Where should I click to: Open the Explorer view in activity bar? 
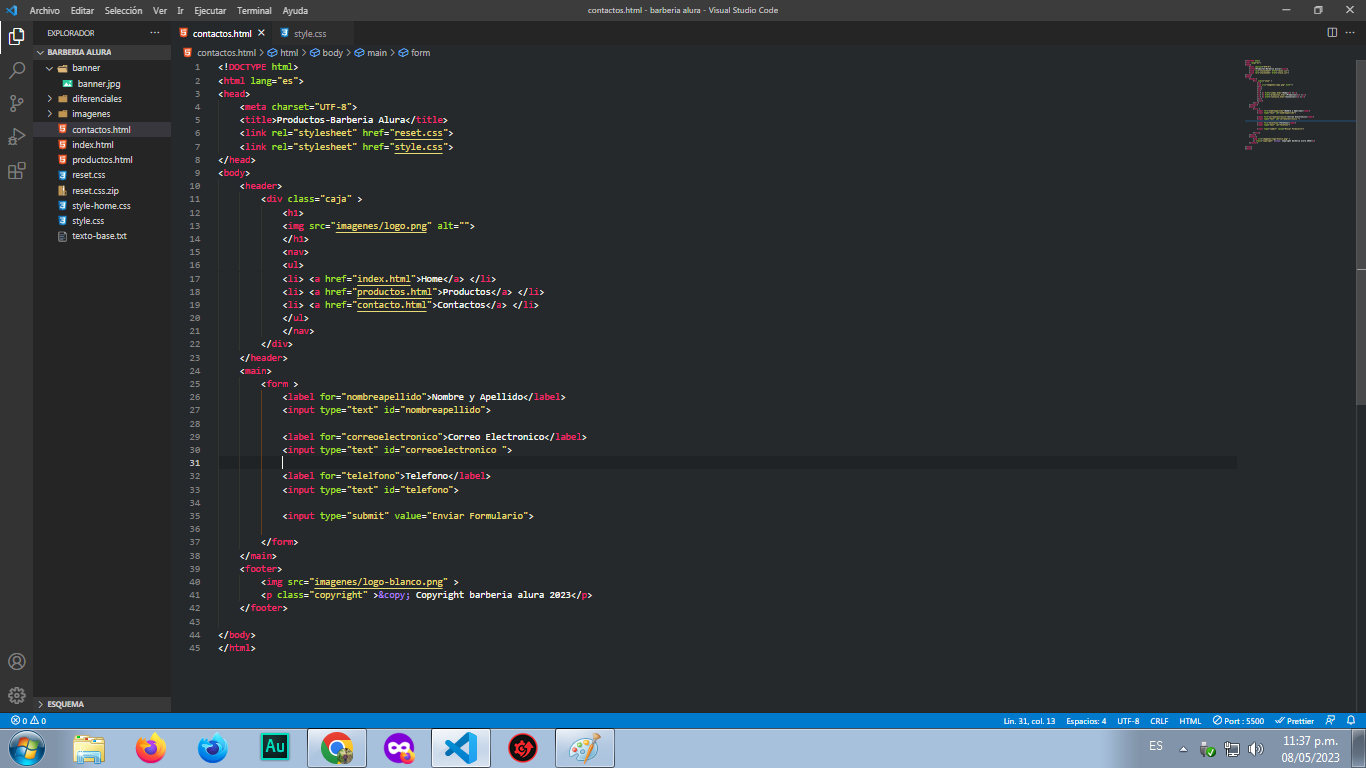click(16, 37)
